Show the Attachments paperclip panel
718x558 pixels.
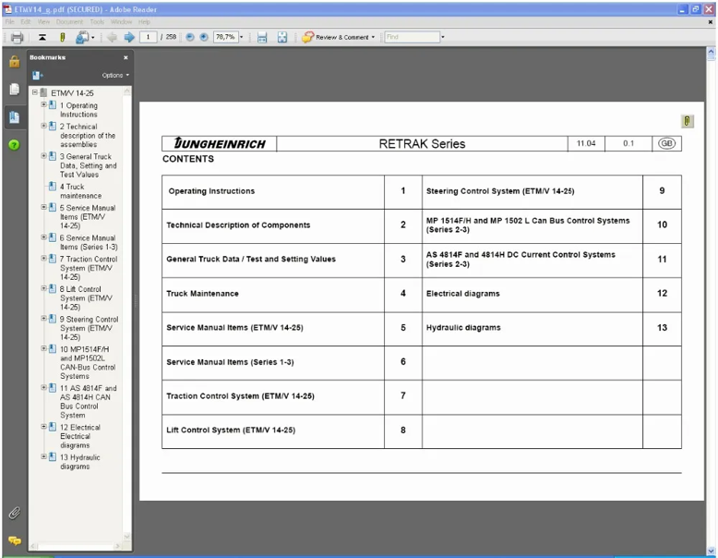[14, 513]
